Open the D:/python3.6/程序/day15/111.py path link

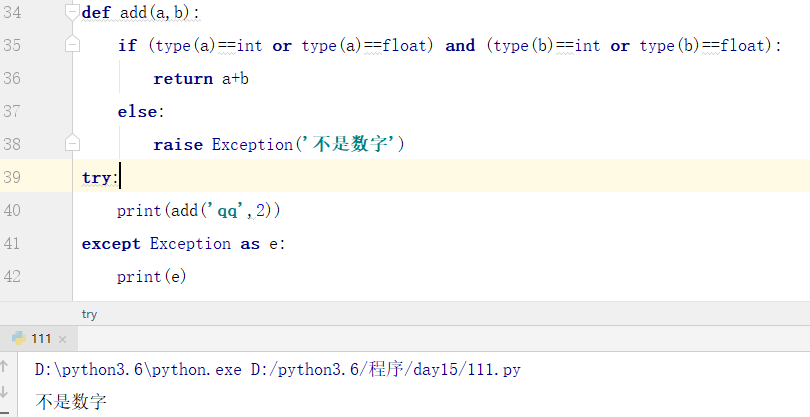click(386, 369)
